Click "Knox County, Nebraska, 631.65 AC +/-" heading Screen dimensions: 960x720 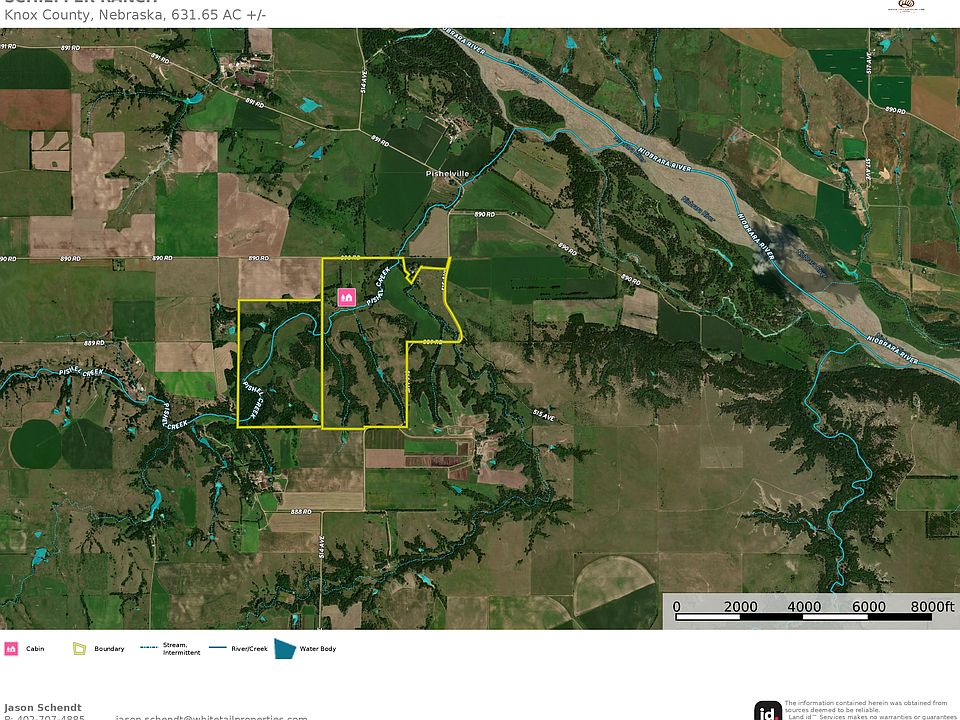135,15
